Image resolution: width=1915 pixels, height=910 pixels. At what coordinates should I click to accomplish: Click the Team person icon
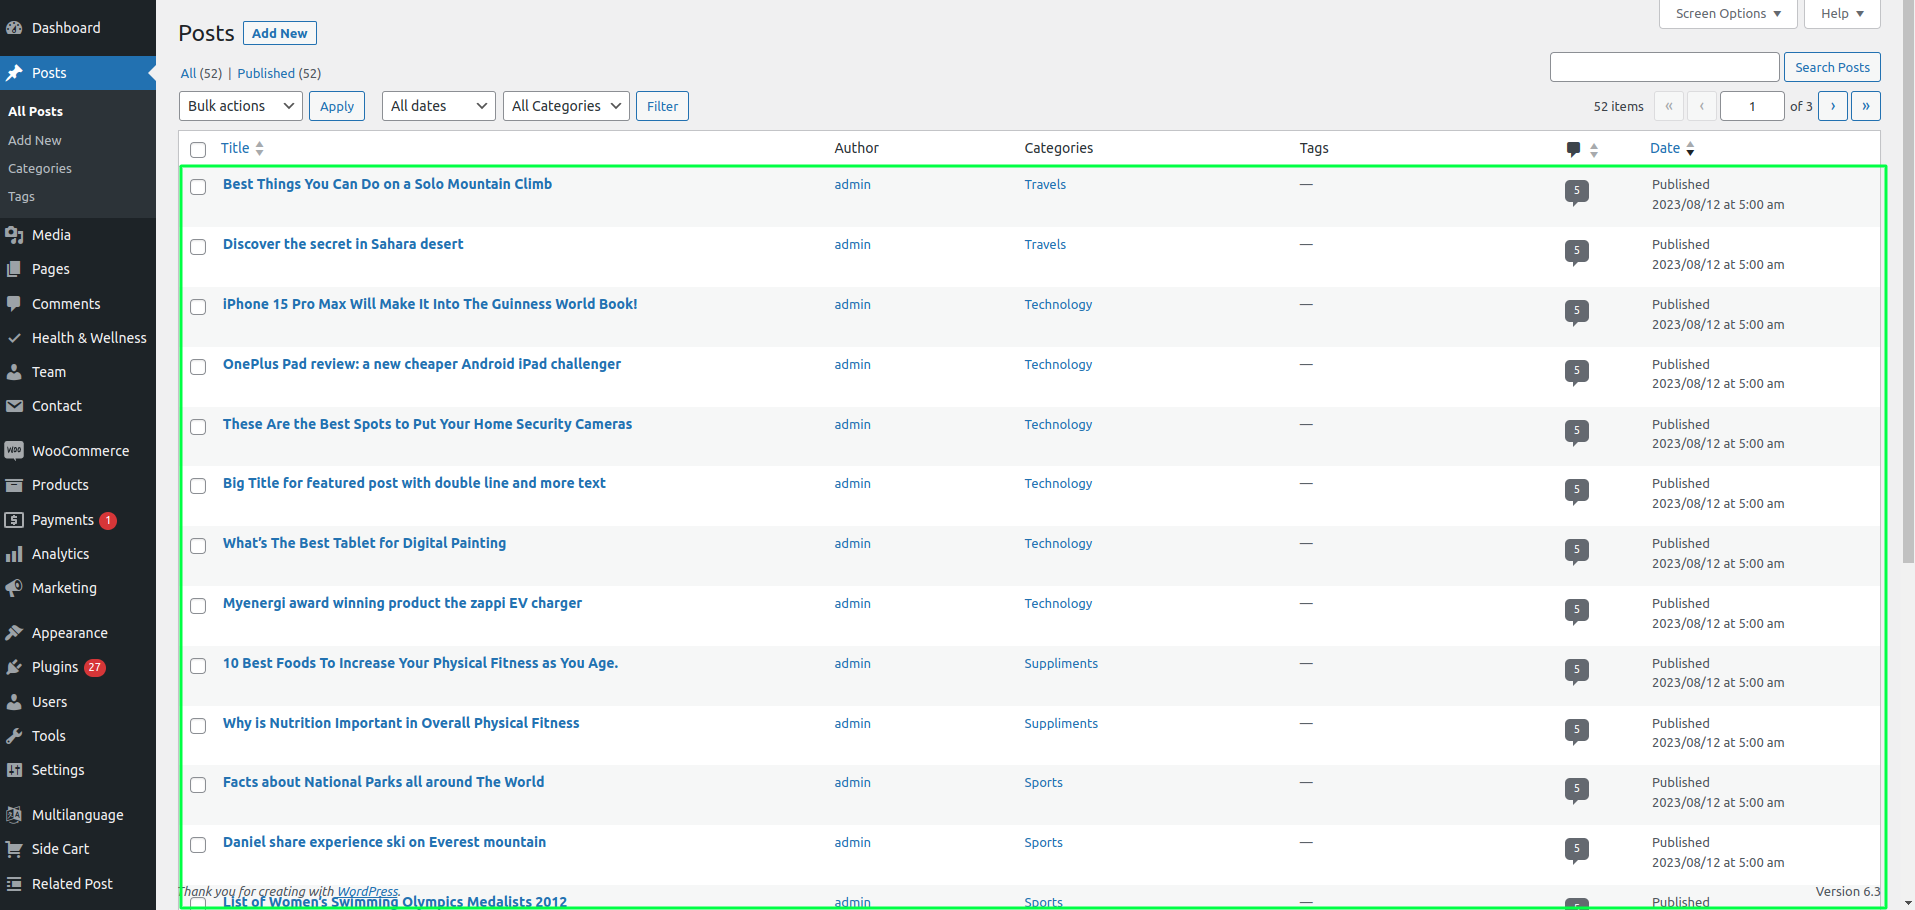coord(14,372)
